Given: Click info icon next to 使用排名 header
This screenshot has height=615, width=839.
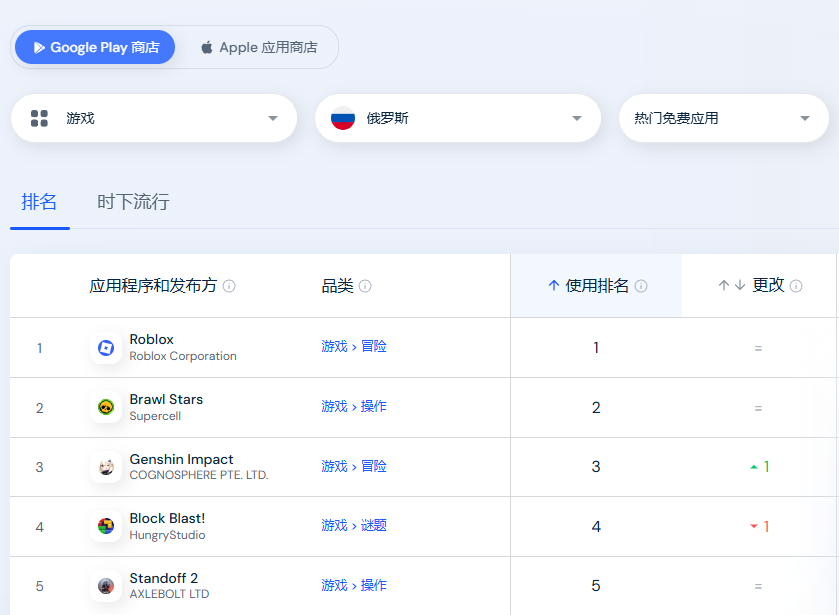Looking at the screenshot, I should pos(641,286).
